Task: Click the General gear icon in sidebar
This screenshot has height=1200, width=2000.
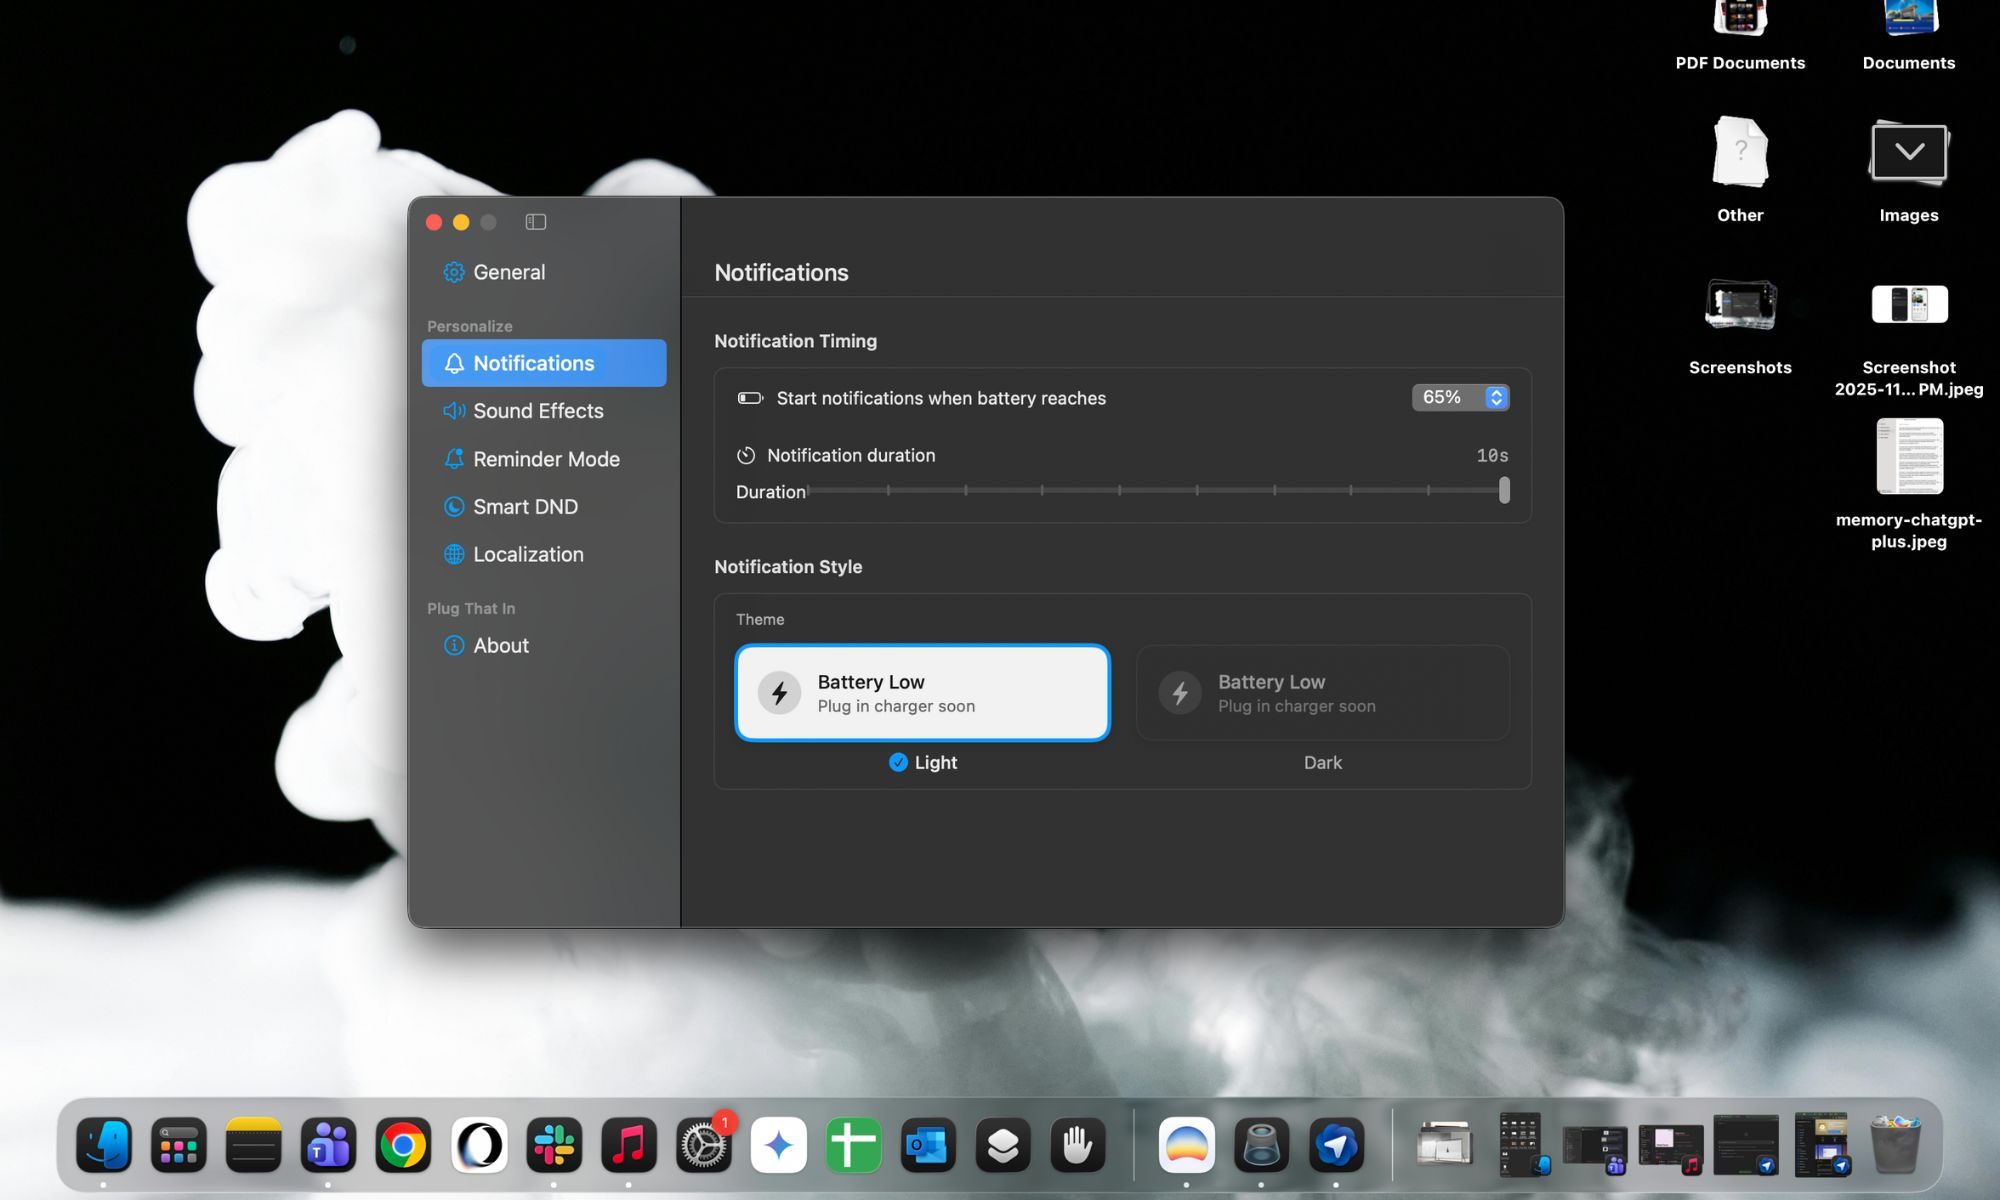Action: (x=454, y=272)
